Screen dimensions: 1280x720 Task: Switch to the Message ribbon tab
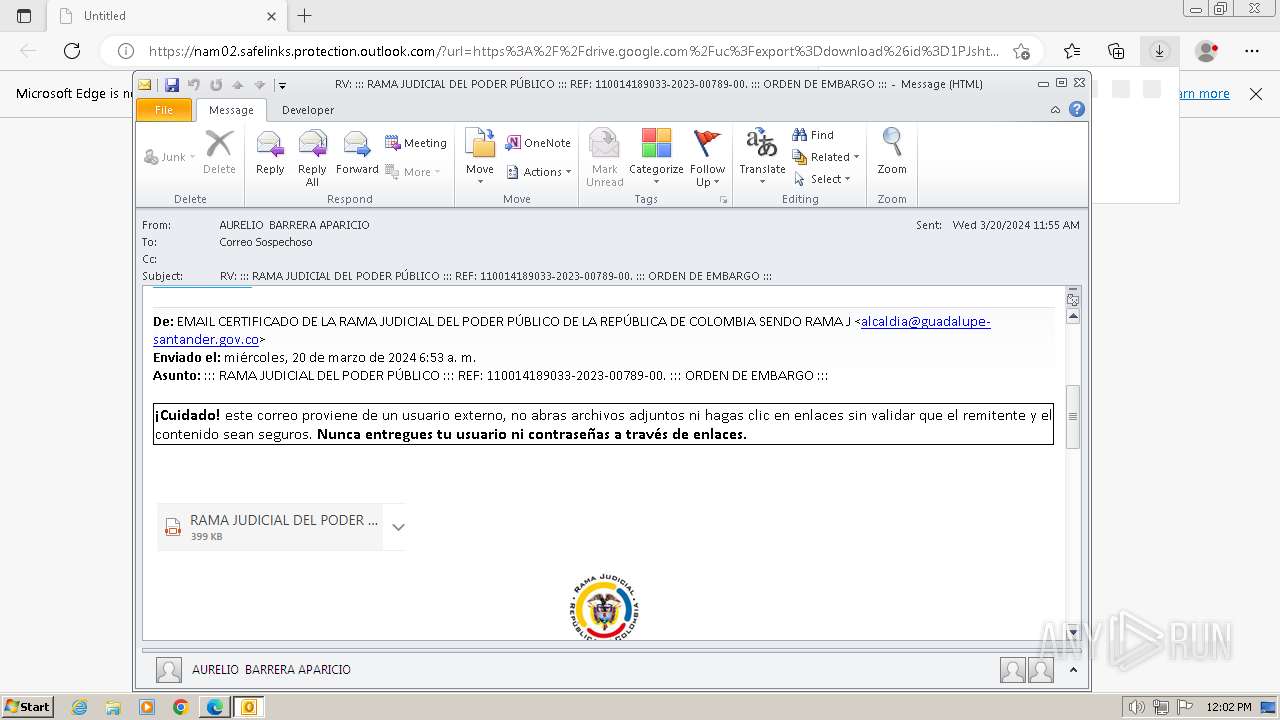tap(231, 110)
